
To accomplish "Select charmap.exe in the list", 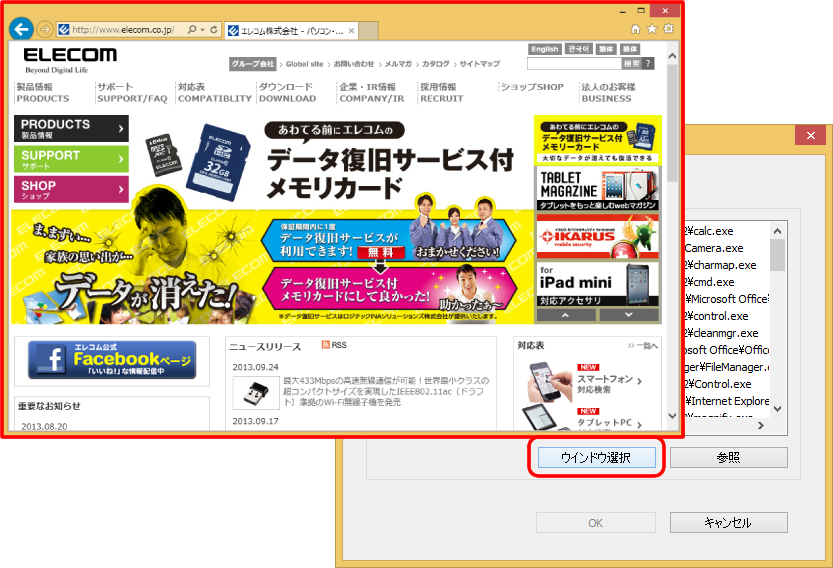I will click(721, 265).
